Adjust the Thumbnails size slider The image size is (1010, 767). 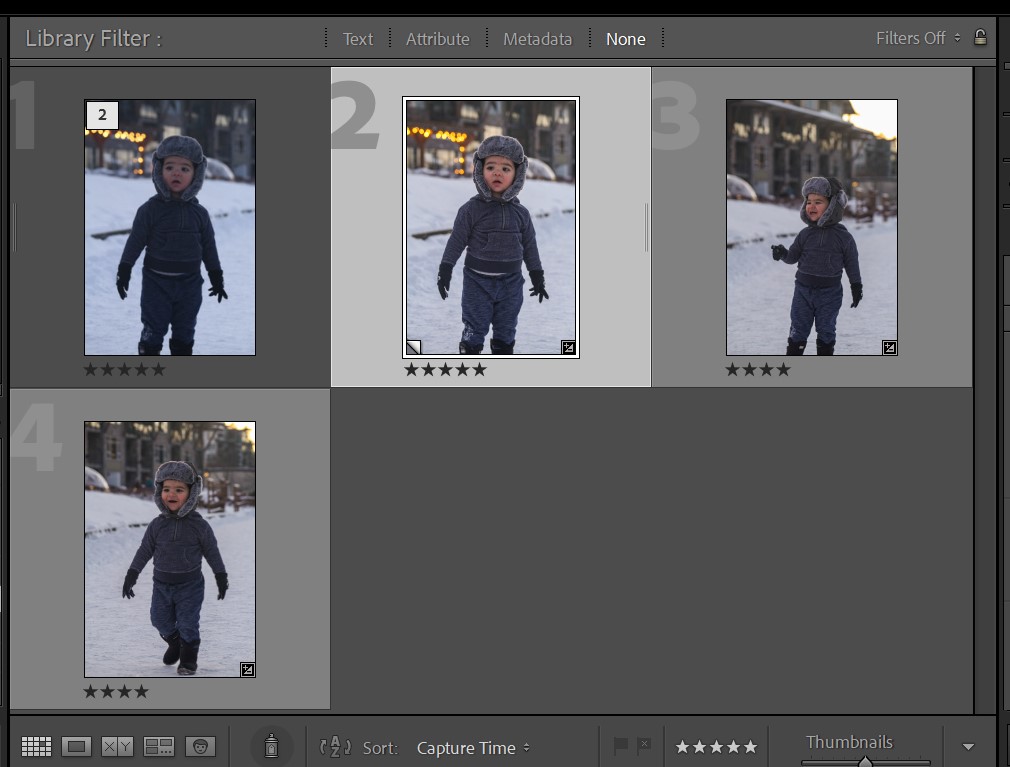[865, 761]
